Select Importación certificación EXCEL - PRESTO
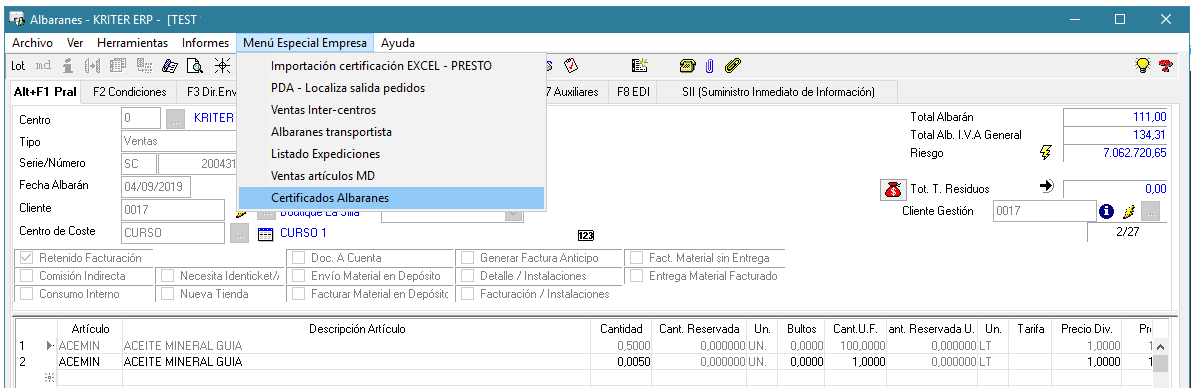Image resolution: width=1191 pixels, height=388 pixels. coord(391,66)
